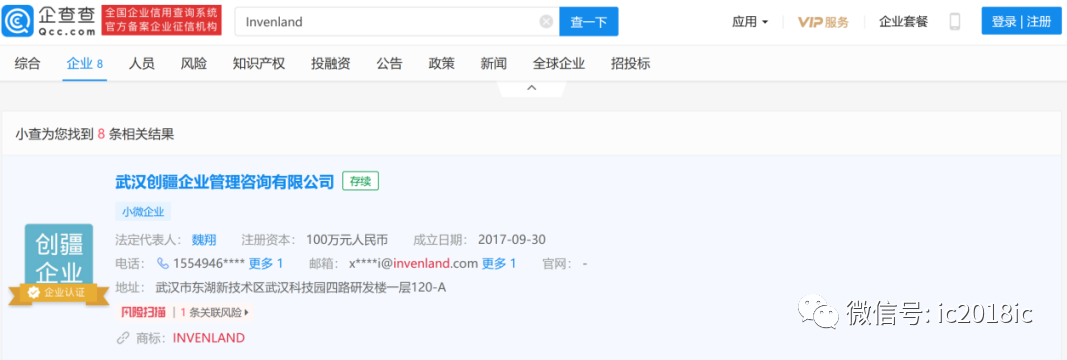The width and height of the screenshot is (1067, 360).
Task: Switch to the 知识产权 tab
Action: (x=259, y=64)
